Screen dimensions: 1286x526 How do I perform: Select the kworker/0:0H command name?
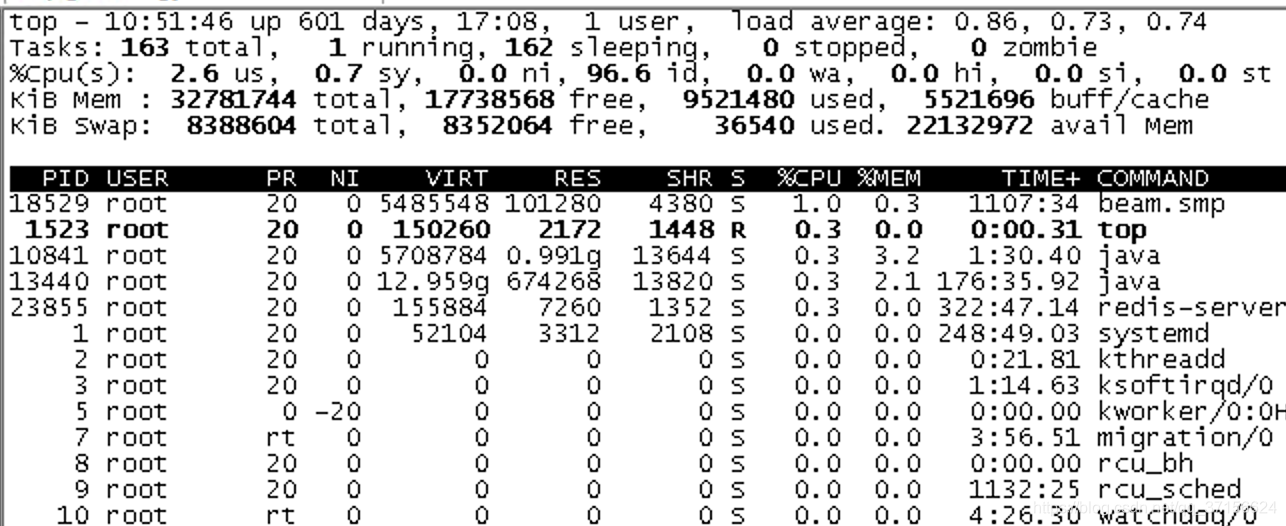click(1191, 410)
